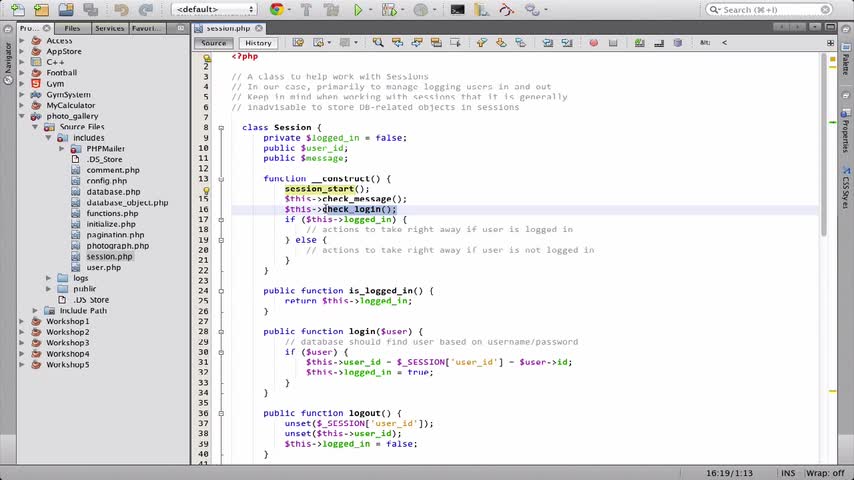Select functions.php file
The width and height of the screenshot is (854, 480).
pyautogui.click(x=112, y=214)
